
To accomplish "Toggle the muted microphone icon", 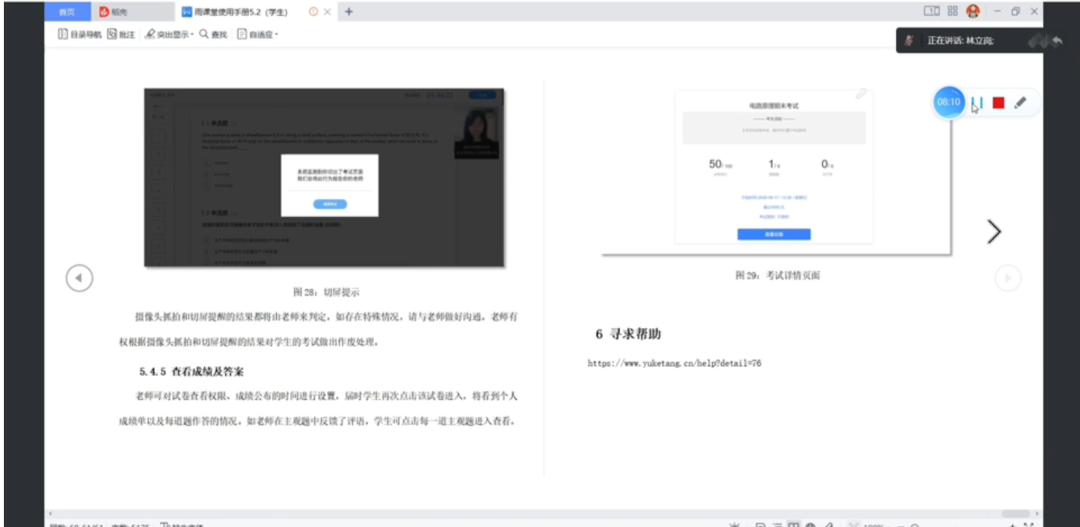I will click(x=909, y=41).
